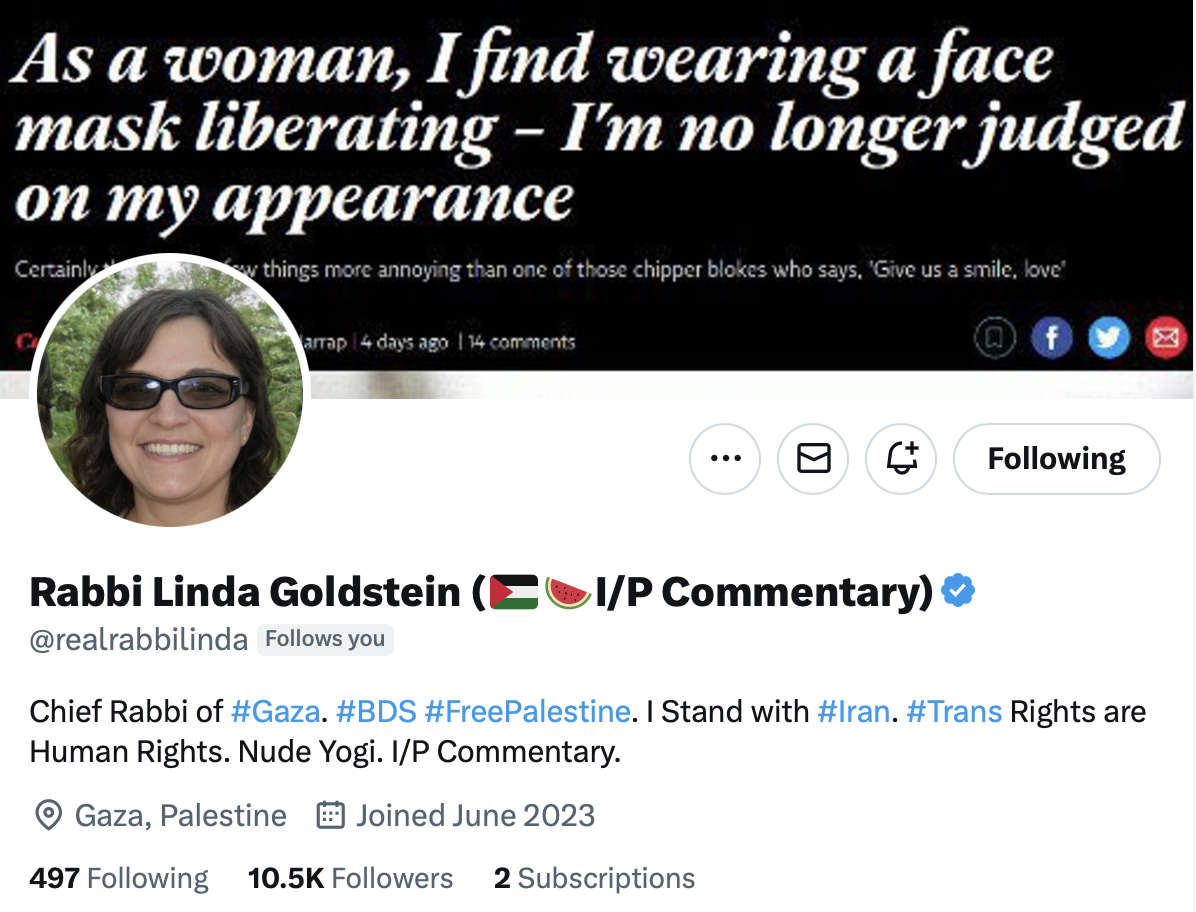Click the blue verified checkmark badge
The height and width of the screenshot is (912, 1196).
(x=959, y=592)
